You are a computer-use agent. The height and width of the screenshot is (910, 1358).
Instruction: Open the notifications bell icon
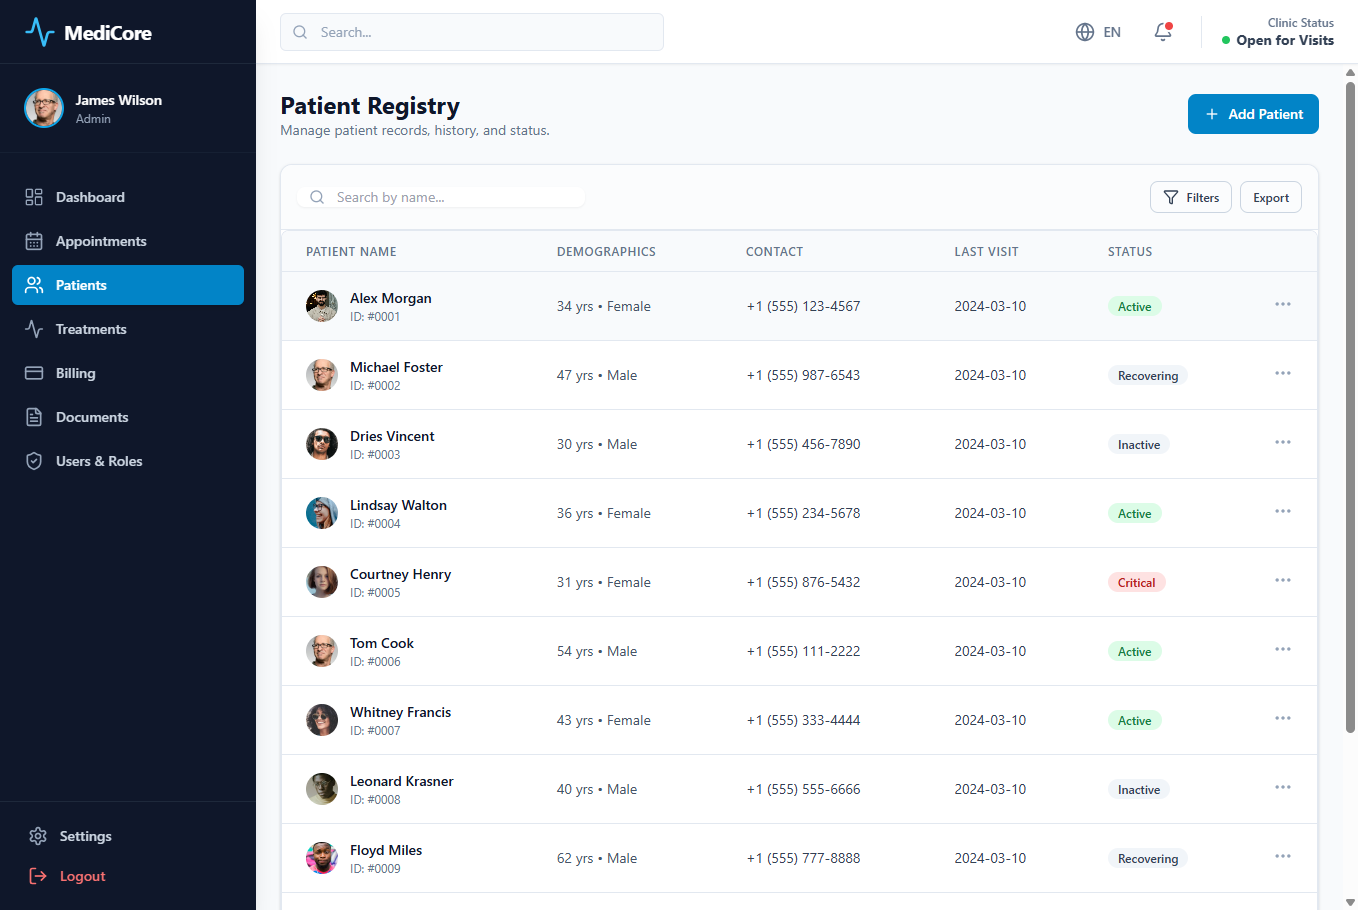click(1163, 32)
